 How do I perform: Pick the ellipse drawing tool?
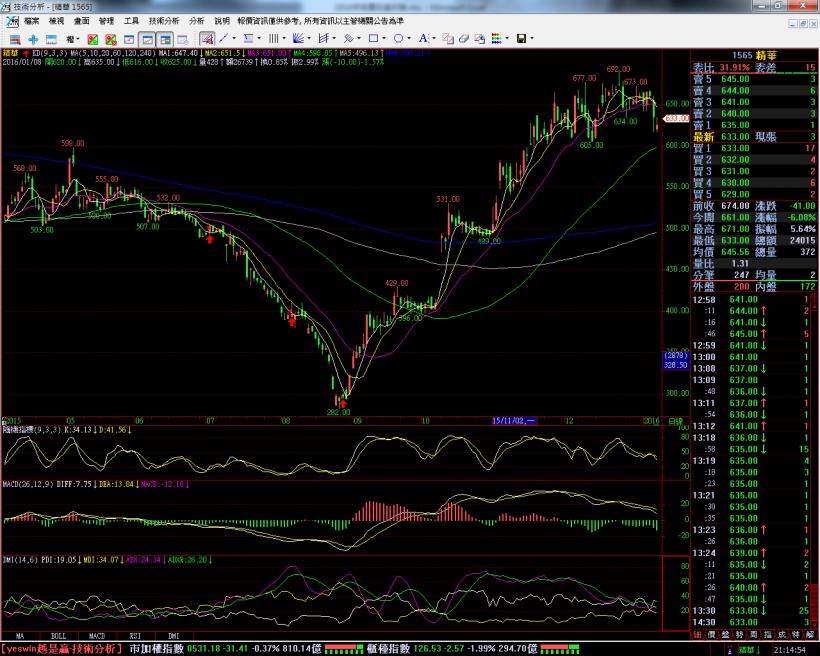tap(398, 39)
